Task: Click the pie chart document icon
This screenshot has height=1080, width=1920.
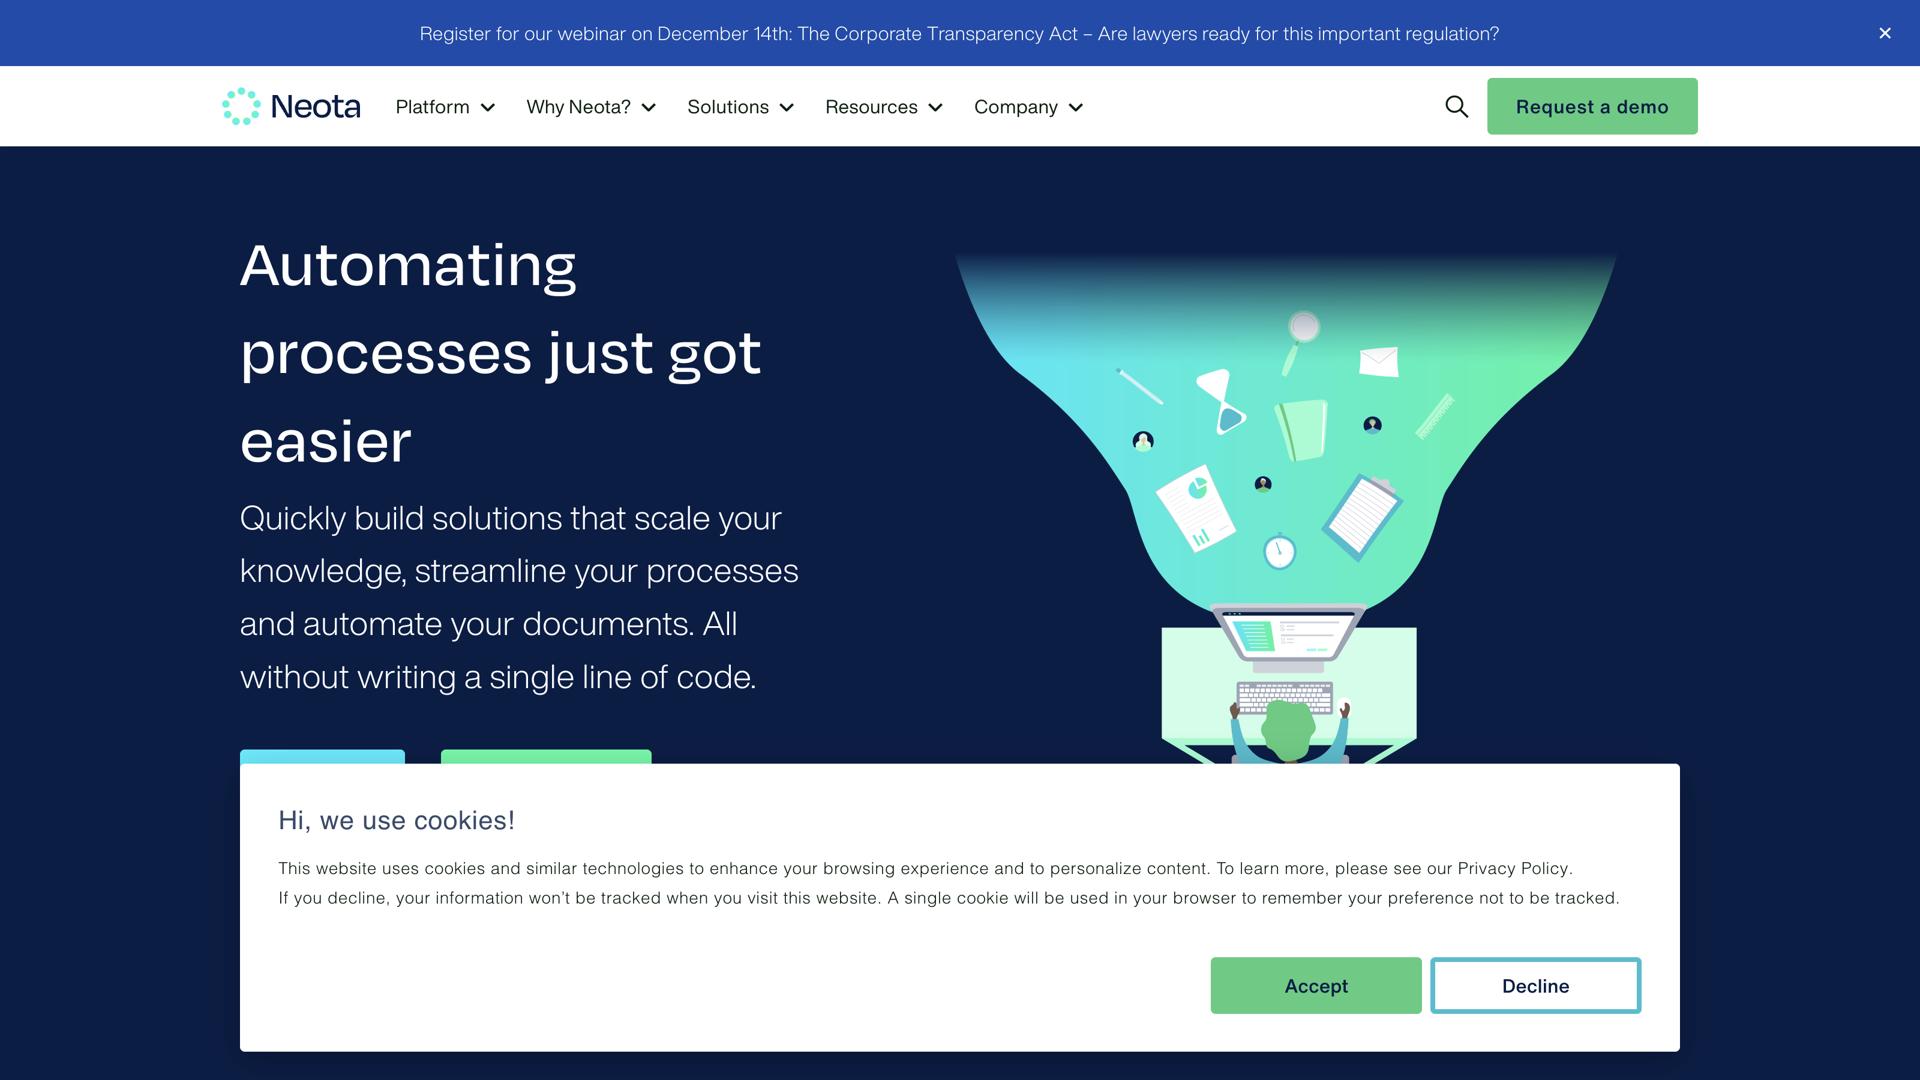Action: coord(1195,508)
